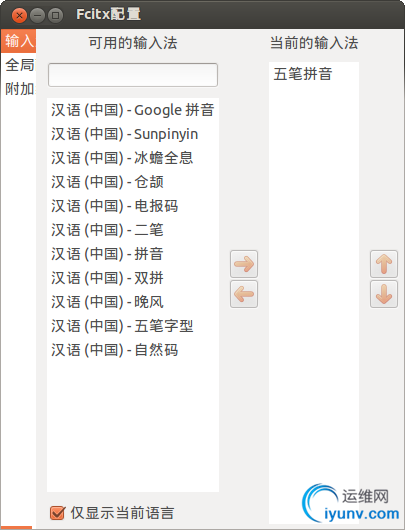Move selected input method up
Image resolution: width=405 pixels, height=530 pixels.
(x=384, y=264)
